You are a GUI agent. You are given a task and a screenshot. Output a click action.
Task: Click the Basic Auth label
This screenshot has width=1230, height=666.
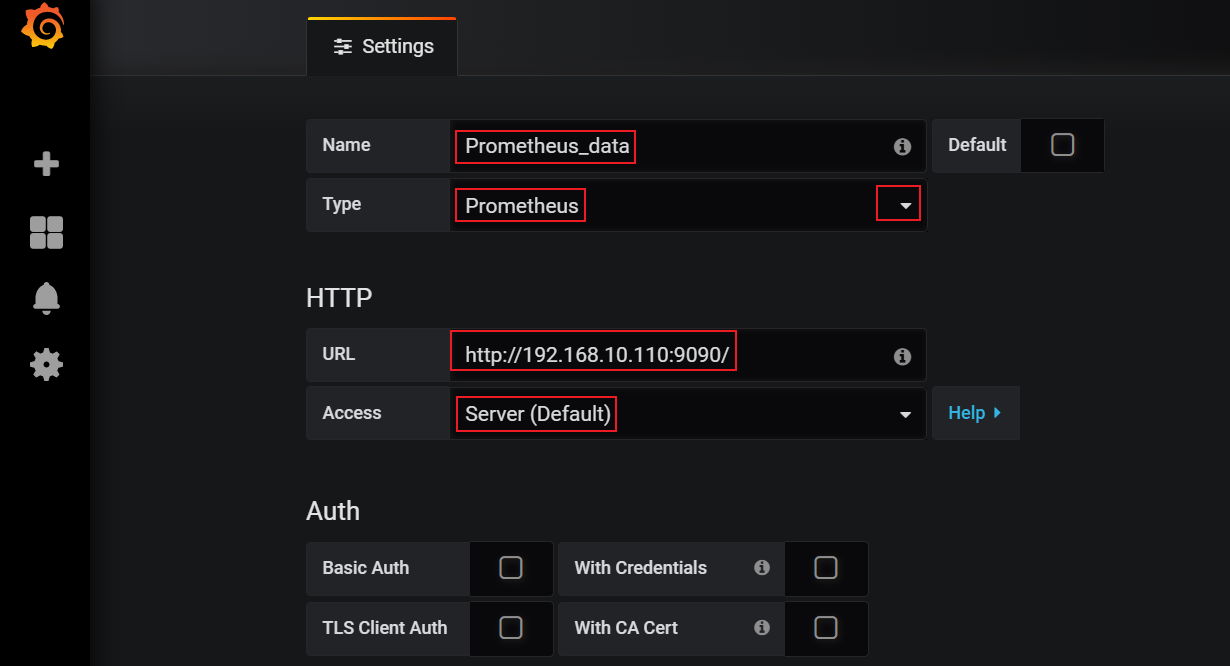click(366, 568)
